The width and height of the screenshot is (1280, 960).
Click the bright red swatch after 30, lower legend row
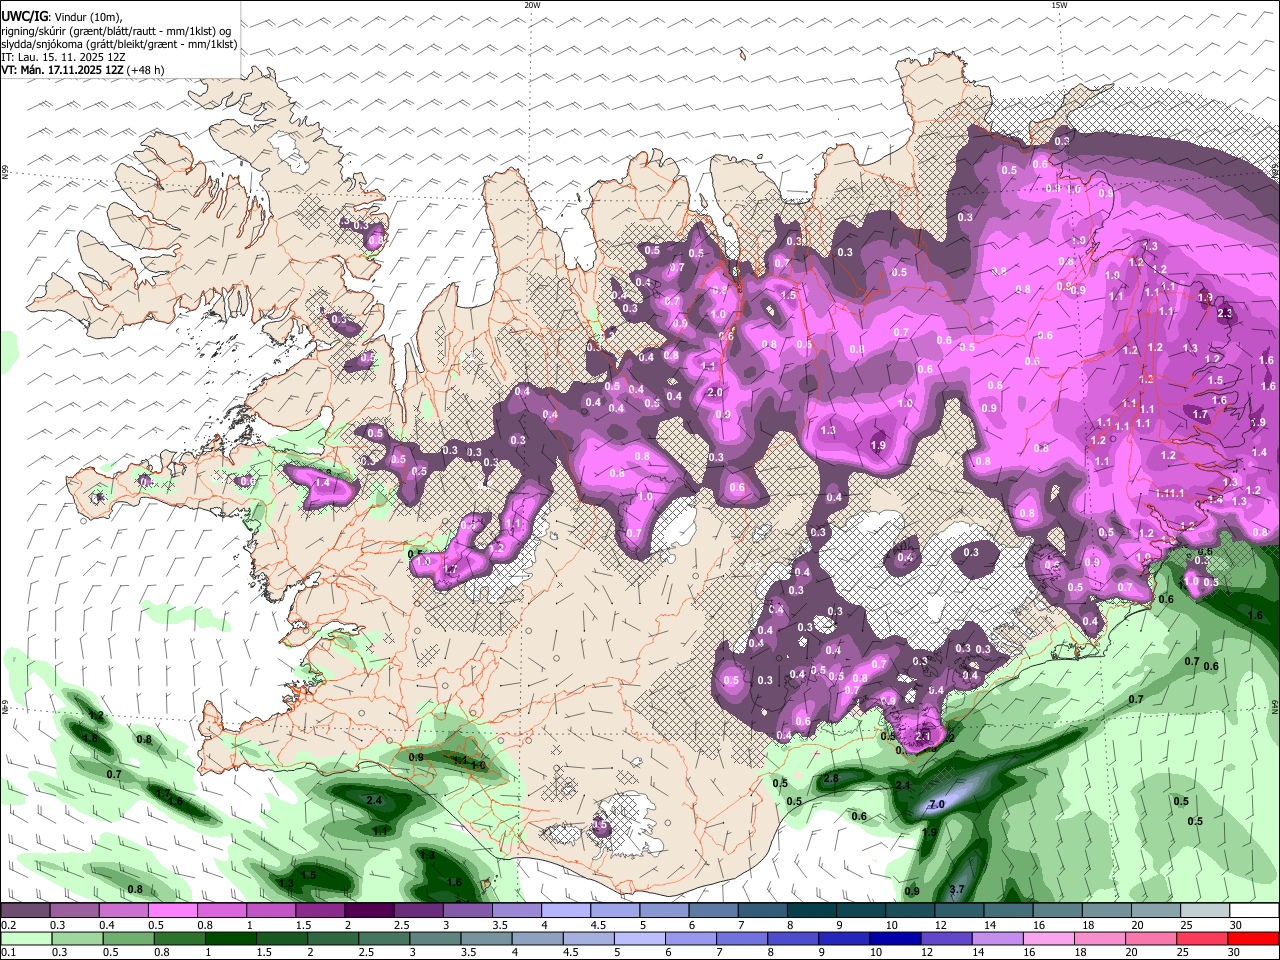coord(1253,939)
